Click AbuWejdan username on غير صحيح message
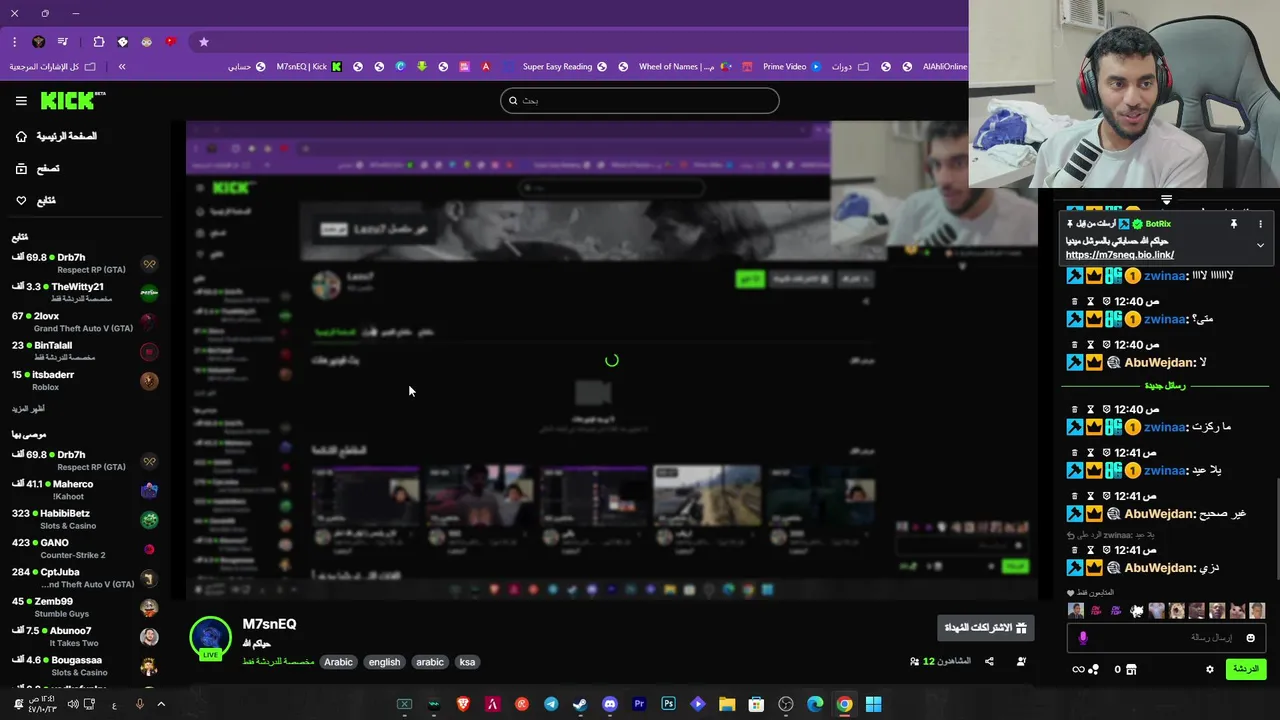 point(1160,514)
